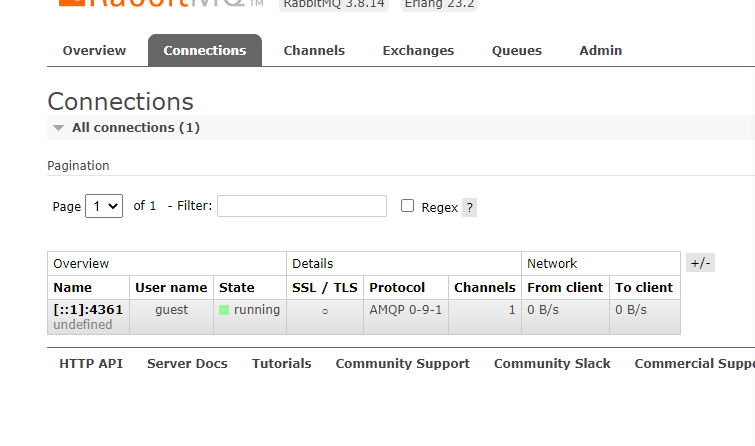755x446 pixels.
Task: Focus the Filter text field
Action: point(301,206)
